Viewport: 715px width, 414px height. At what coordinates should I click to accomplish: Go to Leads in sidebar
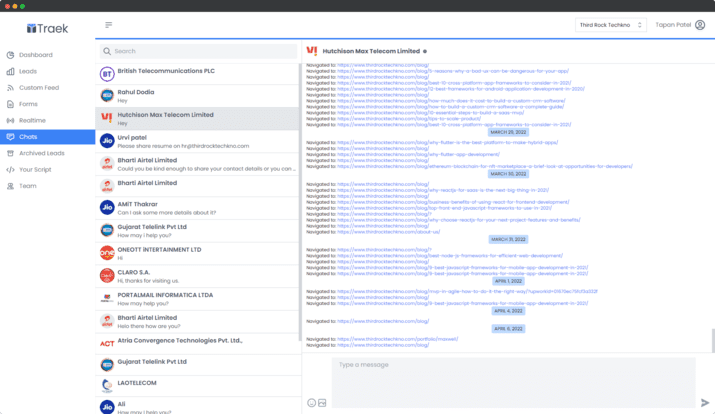(x=47, y=71)
